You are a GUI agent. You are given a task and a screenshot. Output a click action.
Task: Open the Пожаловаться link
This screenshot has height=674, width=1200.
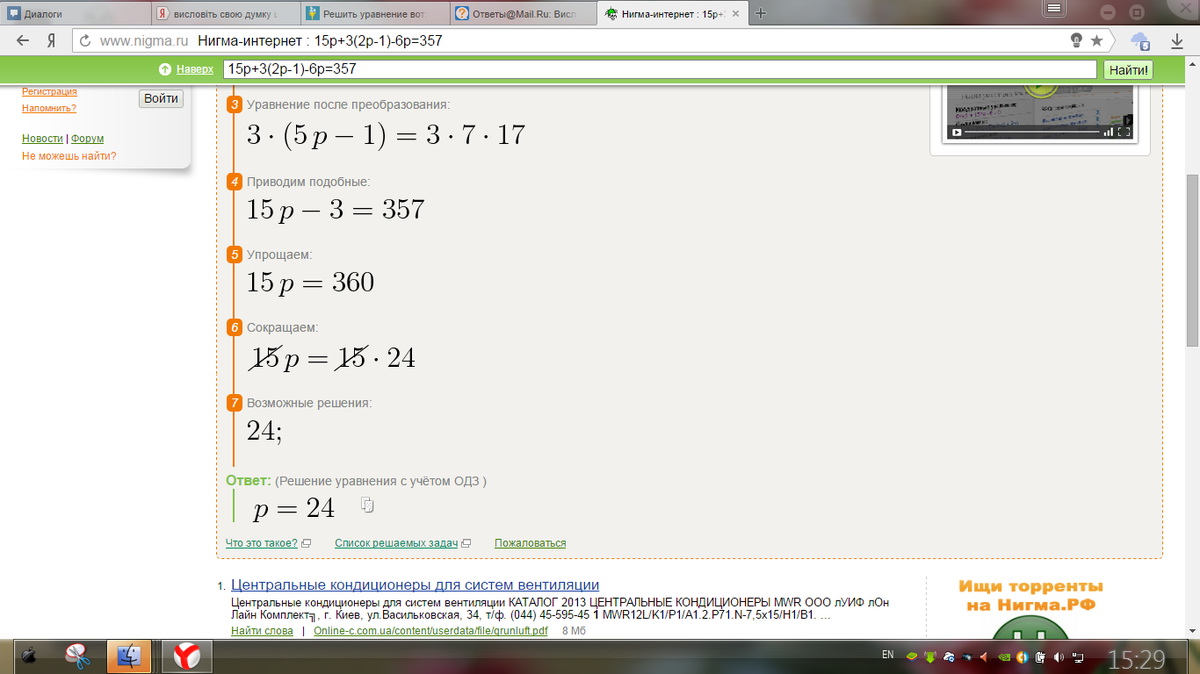tap(530, 543)
